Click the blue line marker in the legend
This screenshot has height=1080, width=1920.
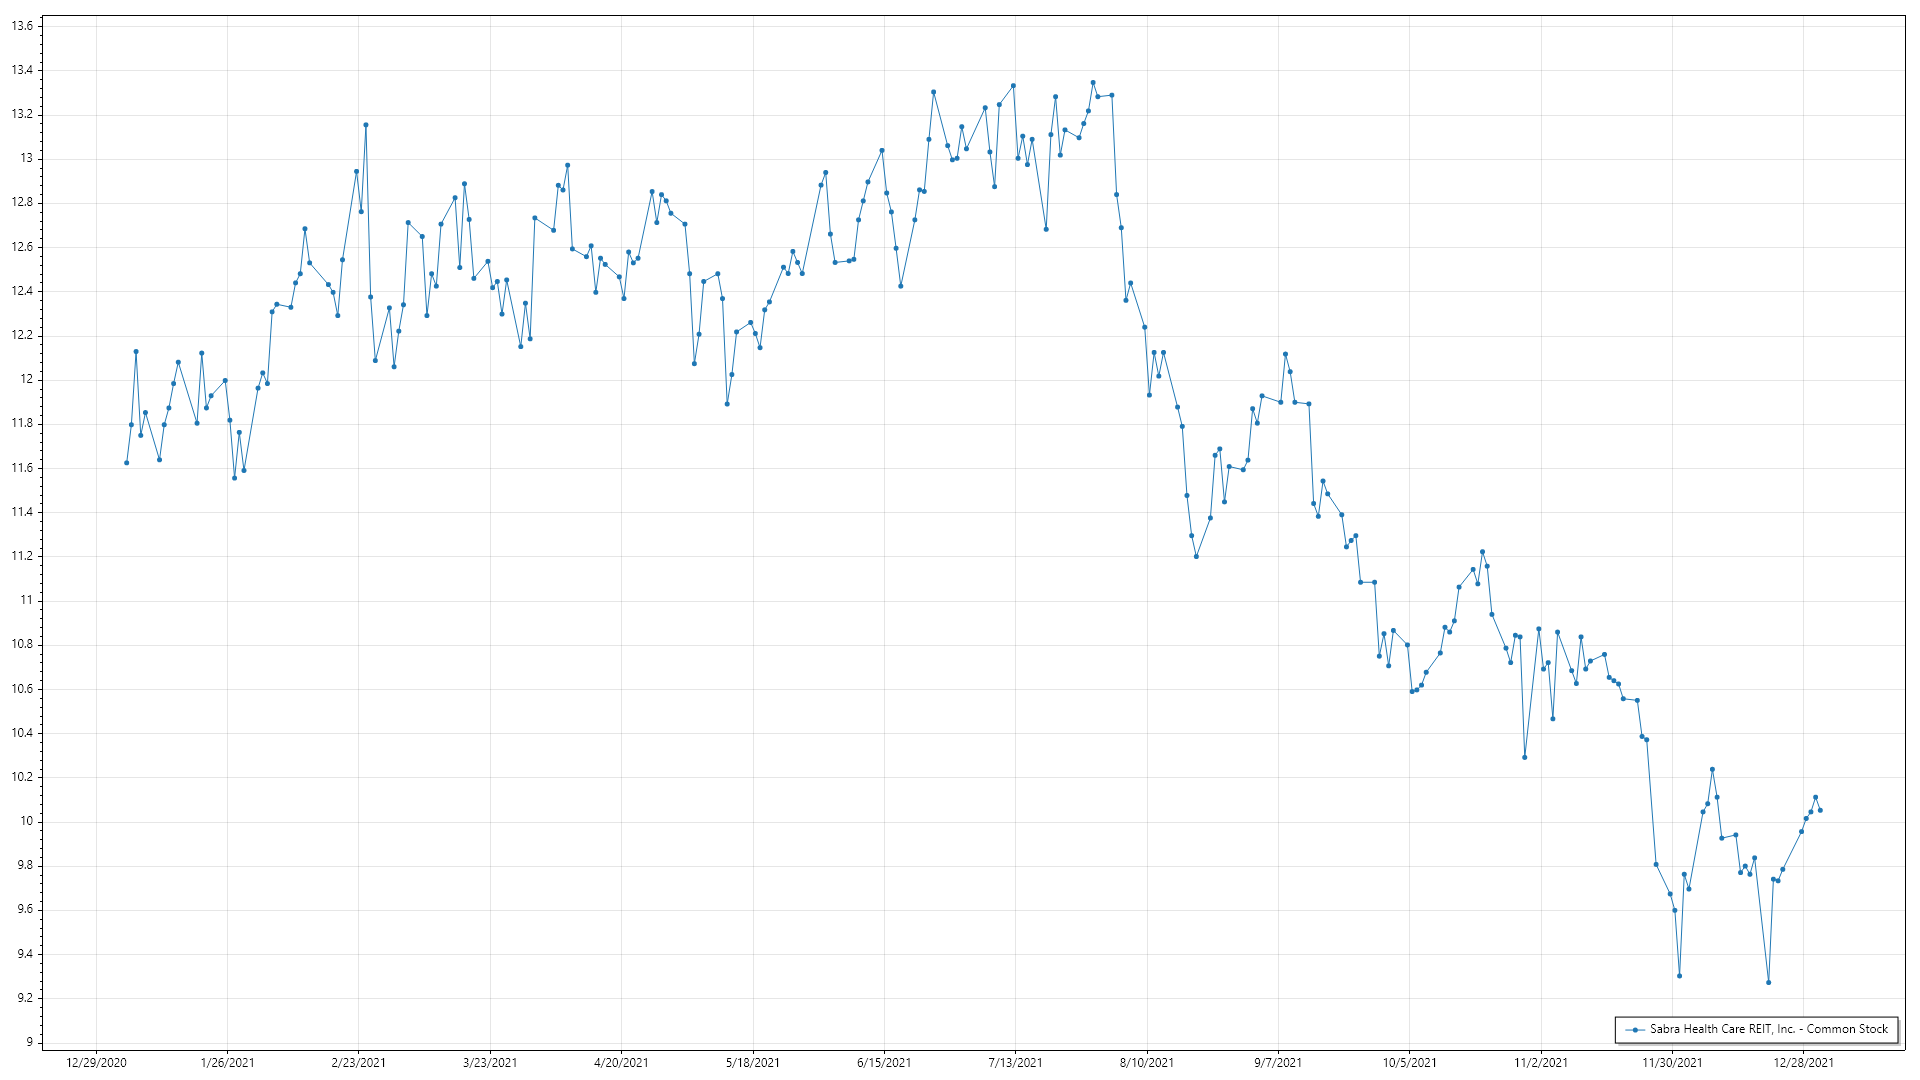pyautogui.click(x=1635, y=1029)
